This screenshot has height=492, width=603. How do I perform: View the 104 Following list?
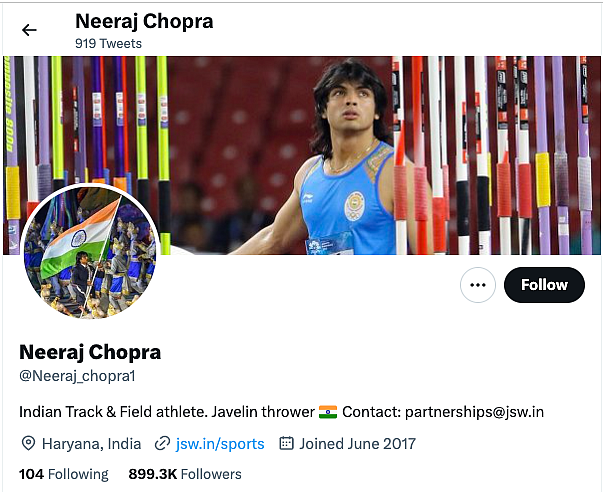(64, 474)
